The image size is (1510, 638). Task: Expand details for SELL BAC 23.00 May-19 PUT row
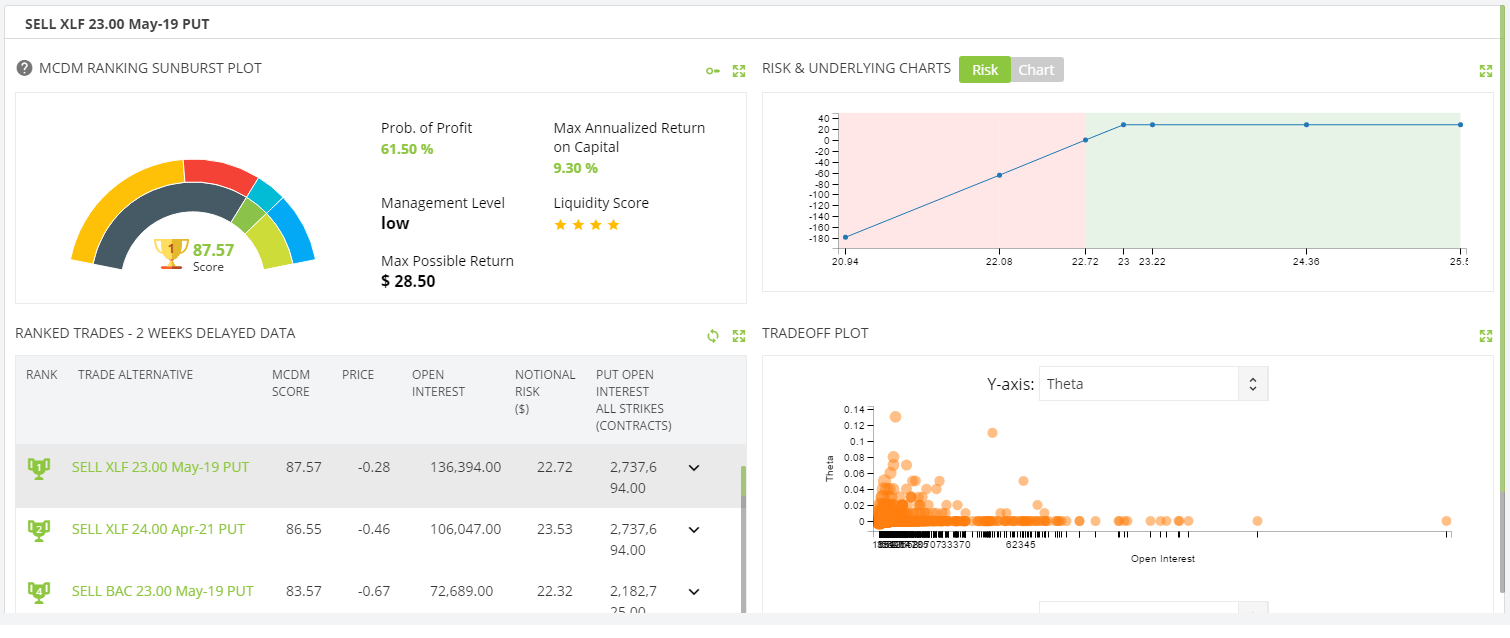click(x=694, y=591)
